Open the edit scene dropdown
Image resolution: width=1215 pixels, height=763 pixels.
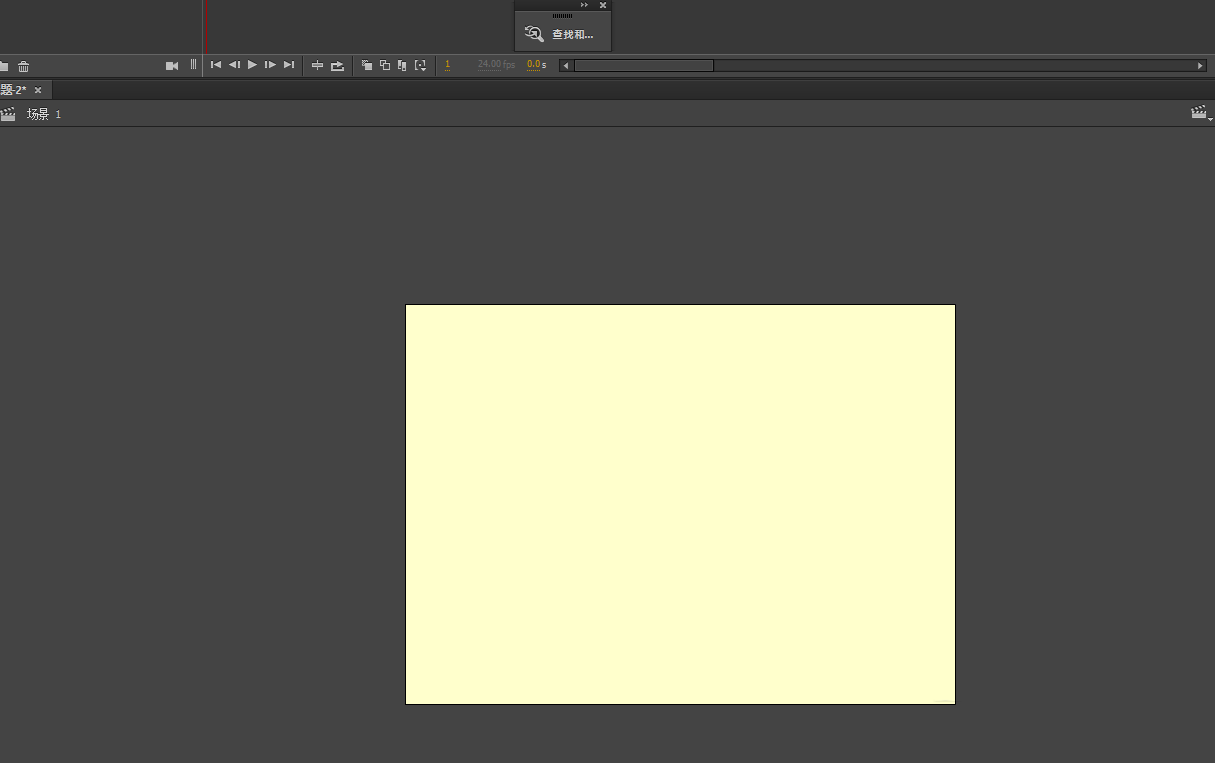pyautogui.click(x=1200, y=114)
